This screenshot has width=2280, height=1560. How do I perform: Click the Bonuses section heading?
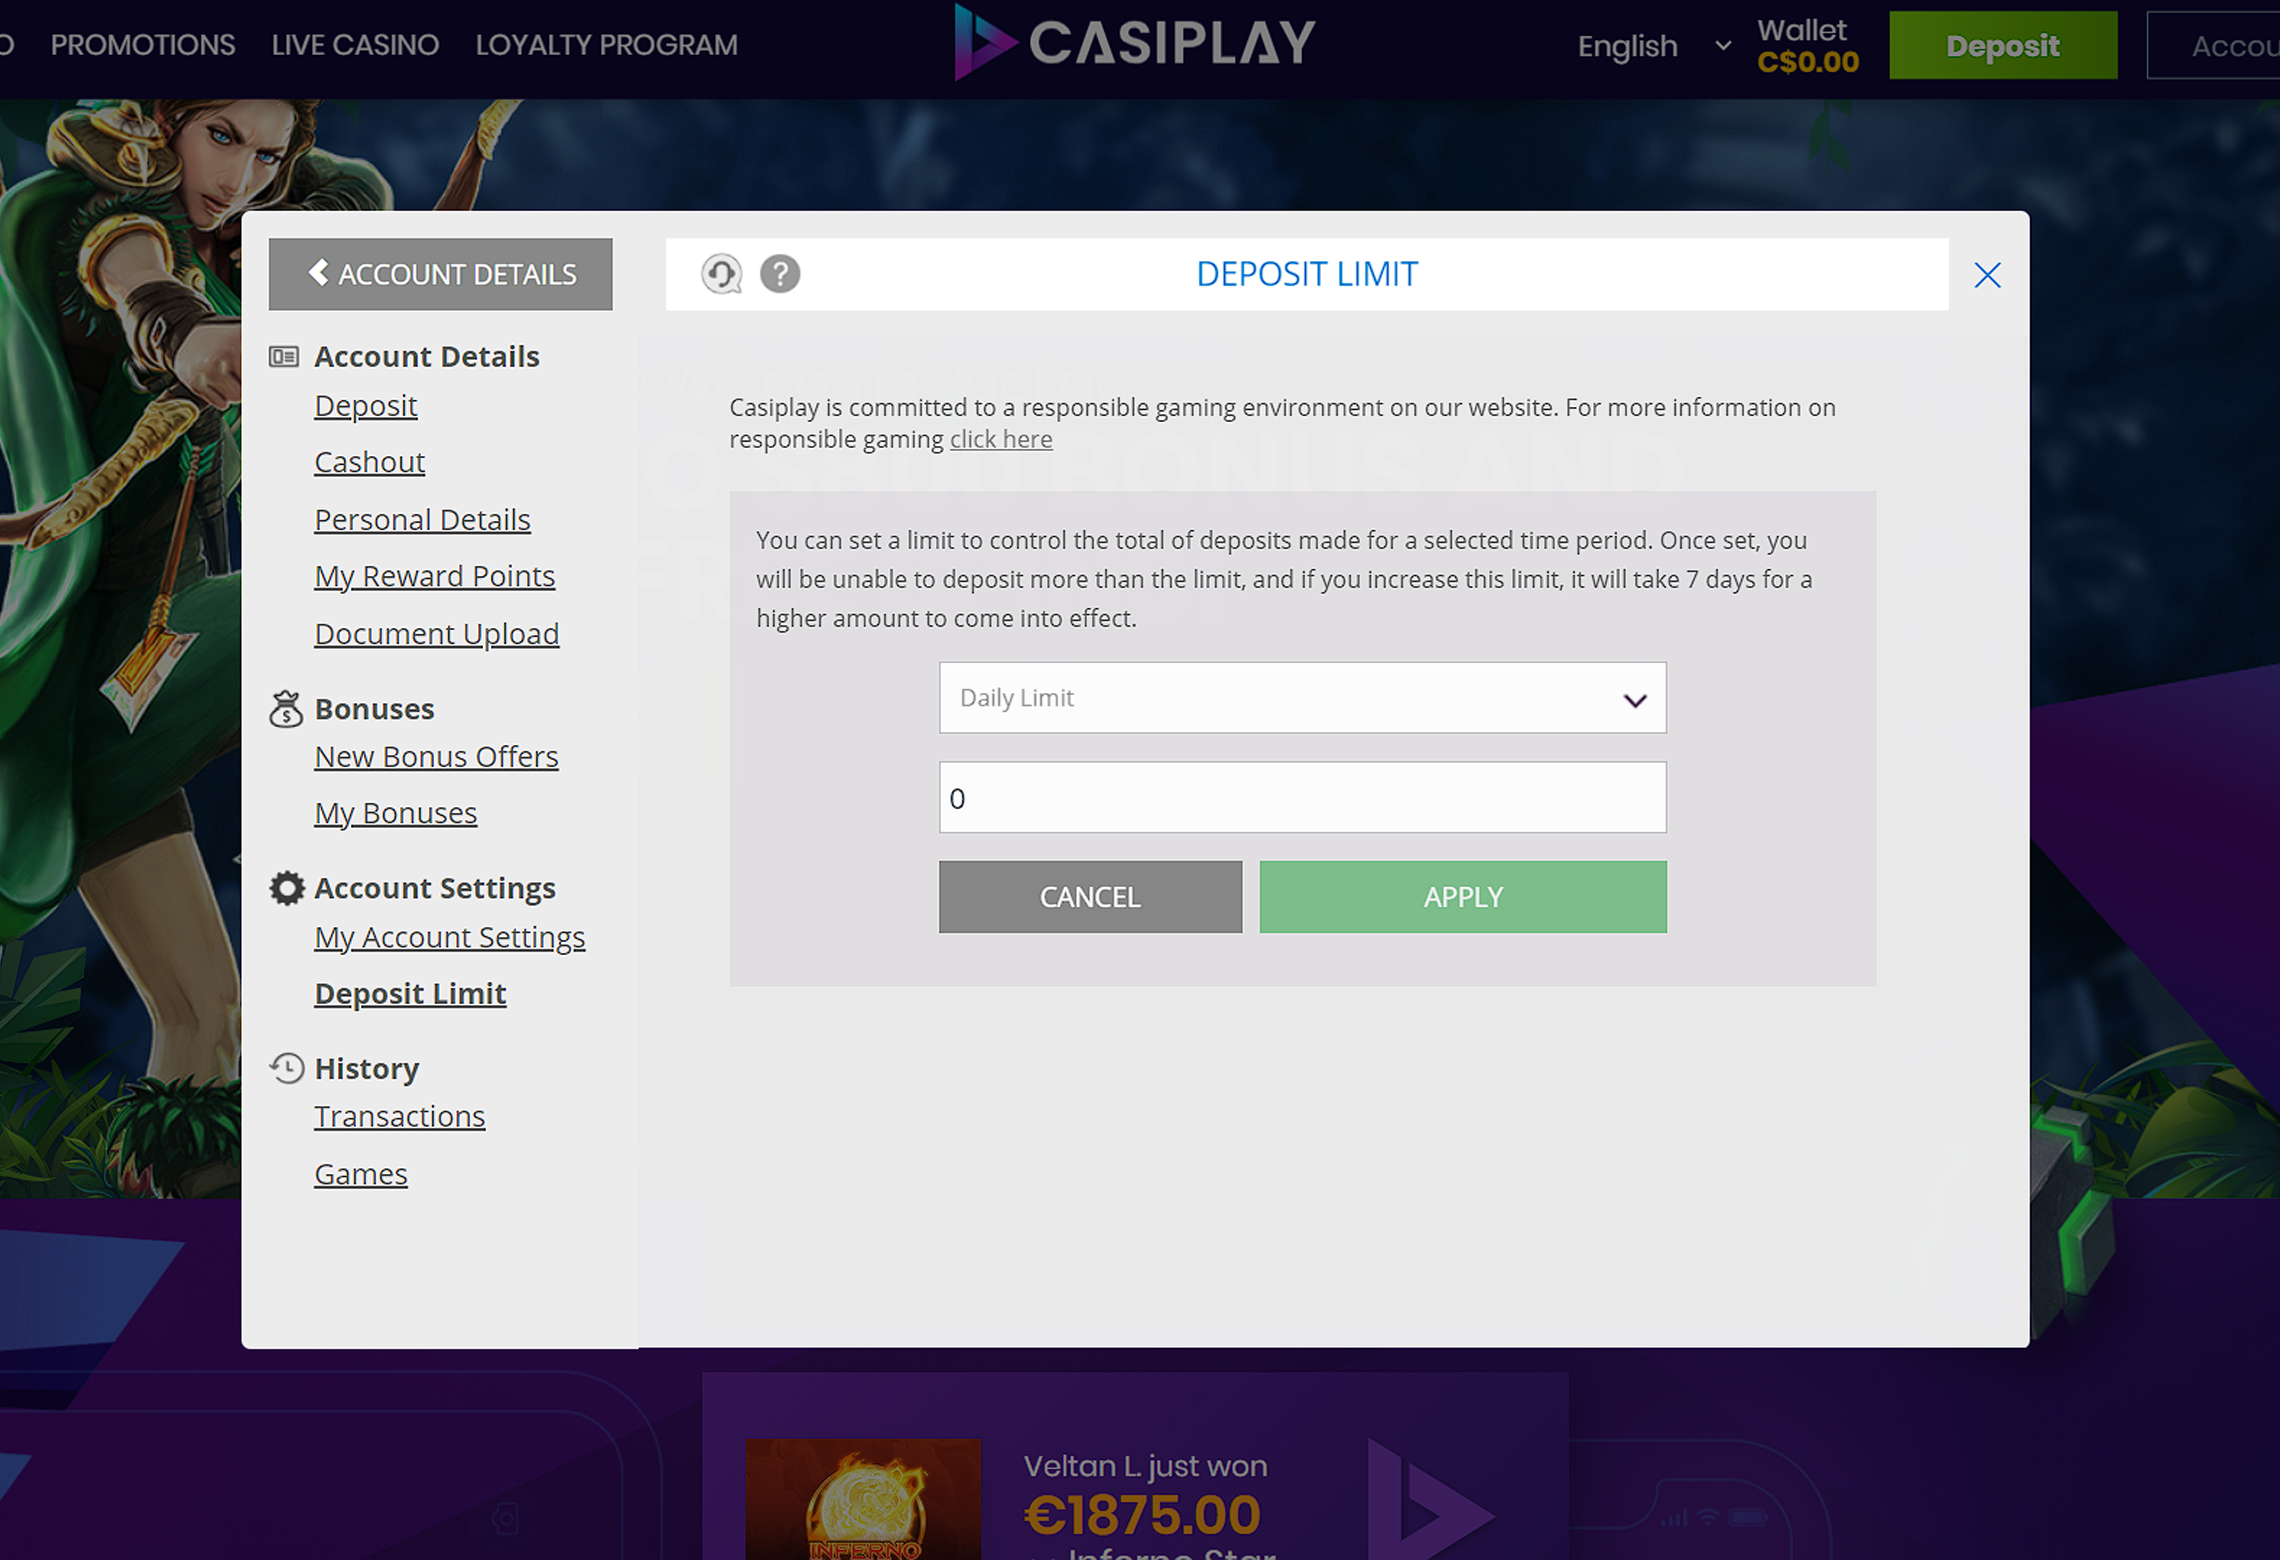[x=374, y=709]
